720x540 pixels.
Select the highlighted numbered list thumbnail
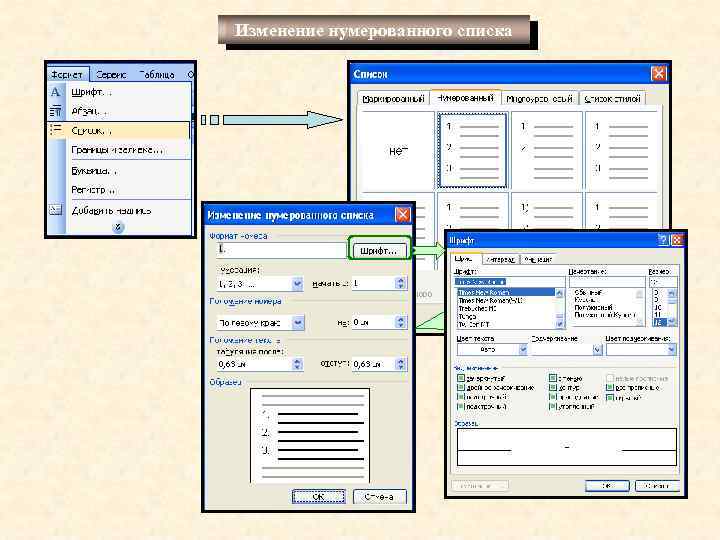pos(472,151)
